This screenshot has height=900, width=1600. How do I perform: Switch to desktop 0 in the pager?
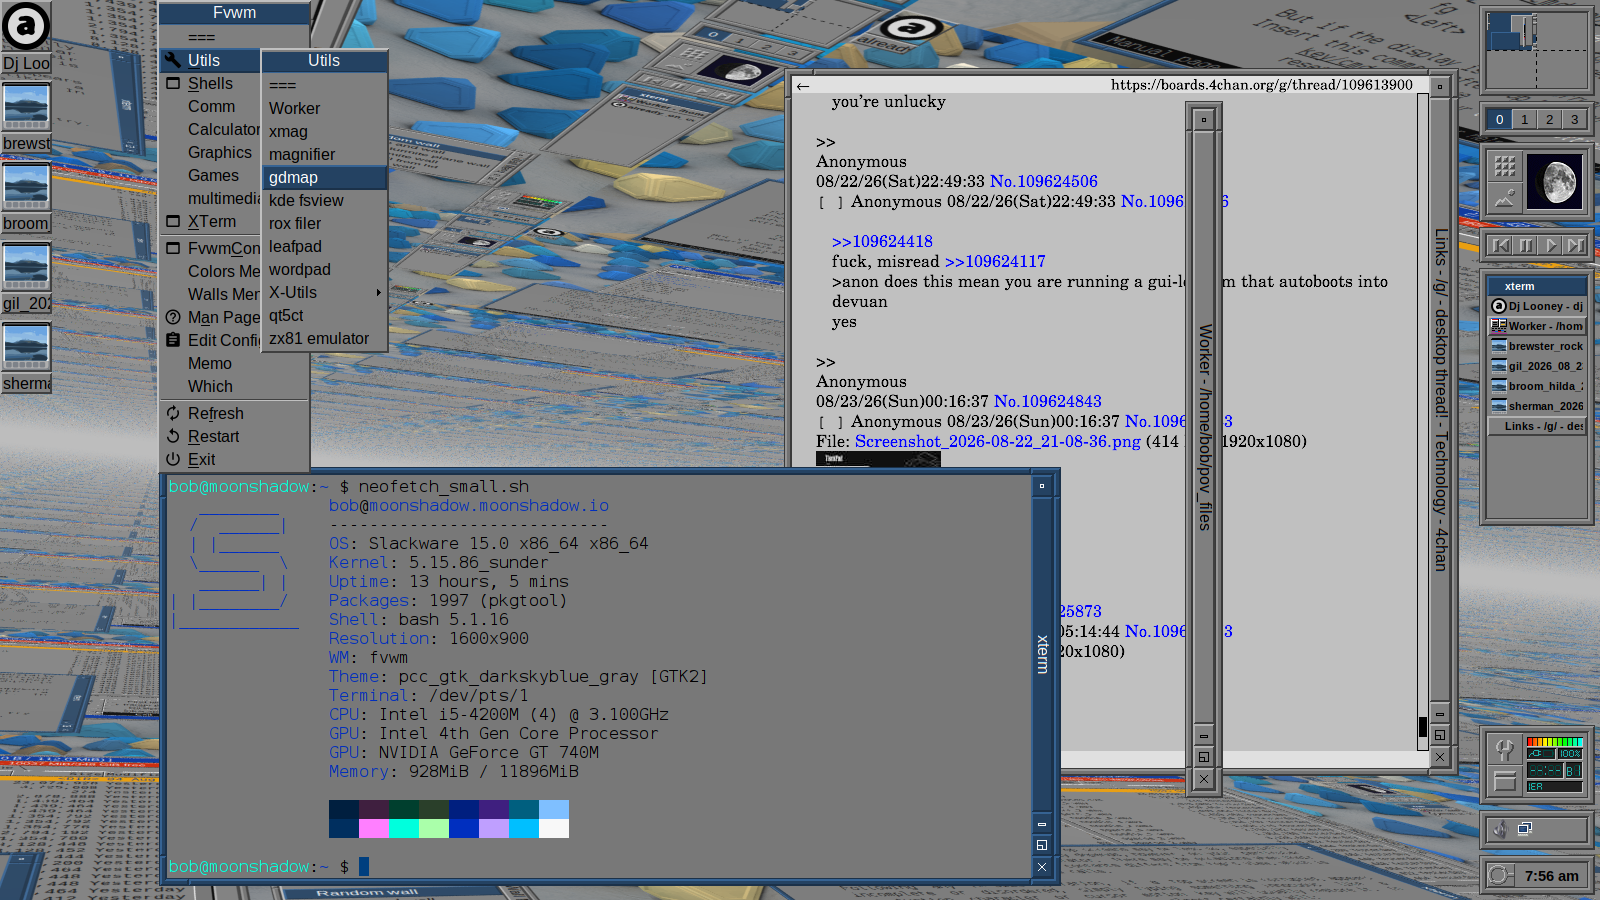1499,119
